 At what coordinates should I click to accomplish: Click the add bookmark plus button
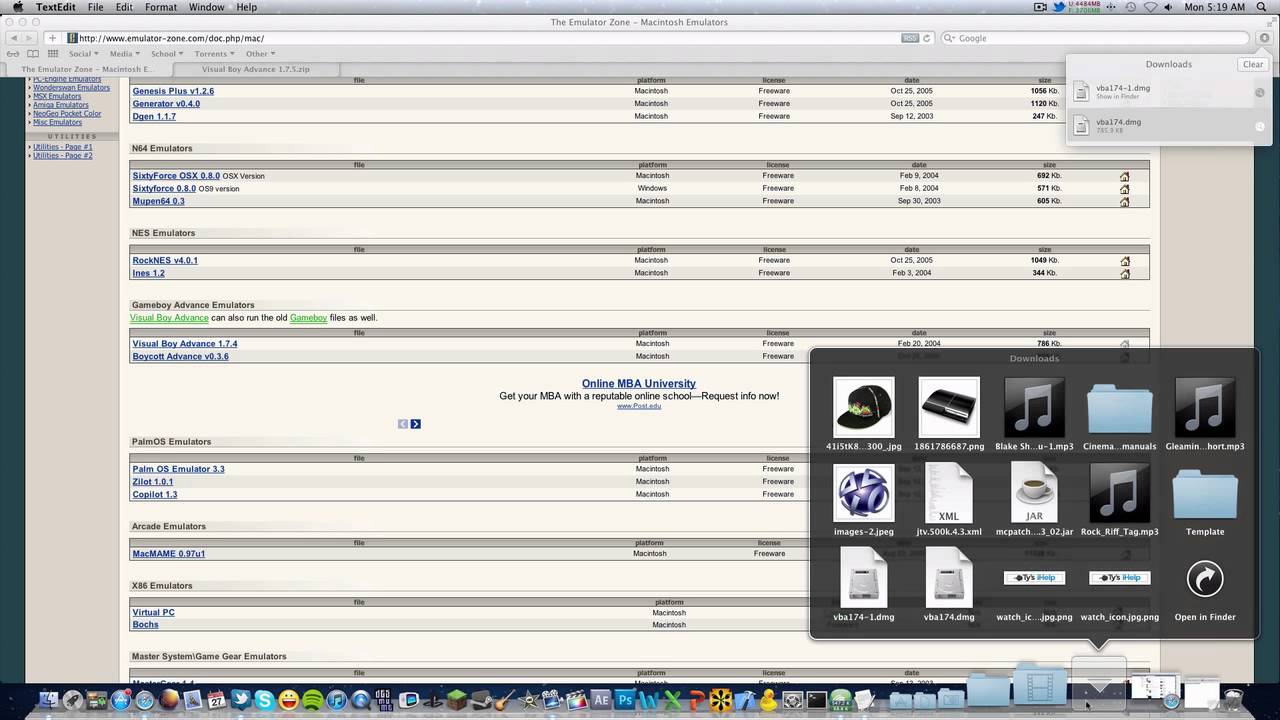coord(52,38)
